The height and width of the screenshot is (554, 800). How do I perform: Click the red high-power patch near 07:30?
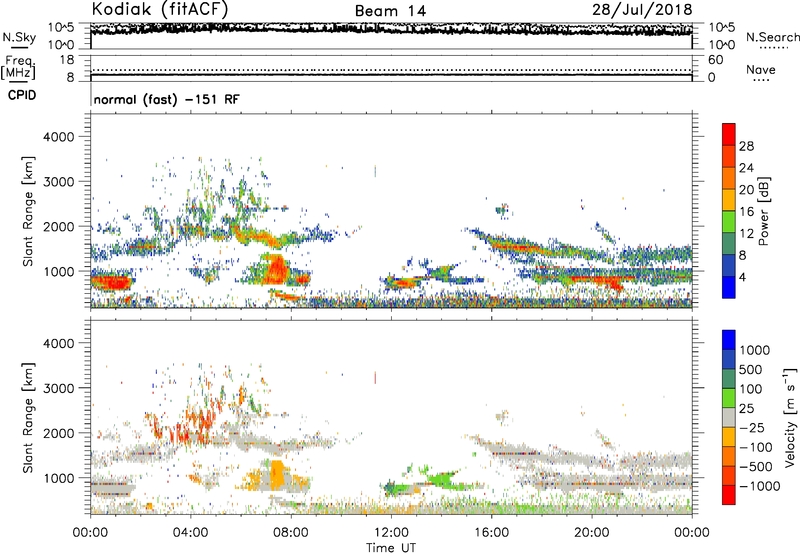[x=276, y=268]
